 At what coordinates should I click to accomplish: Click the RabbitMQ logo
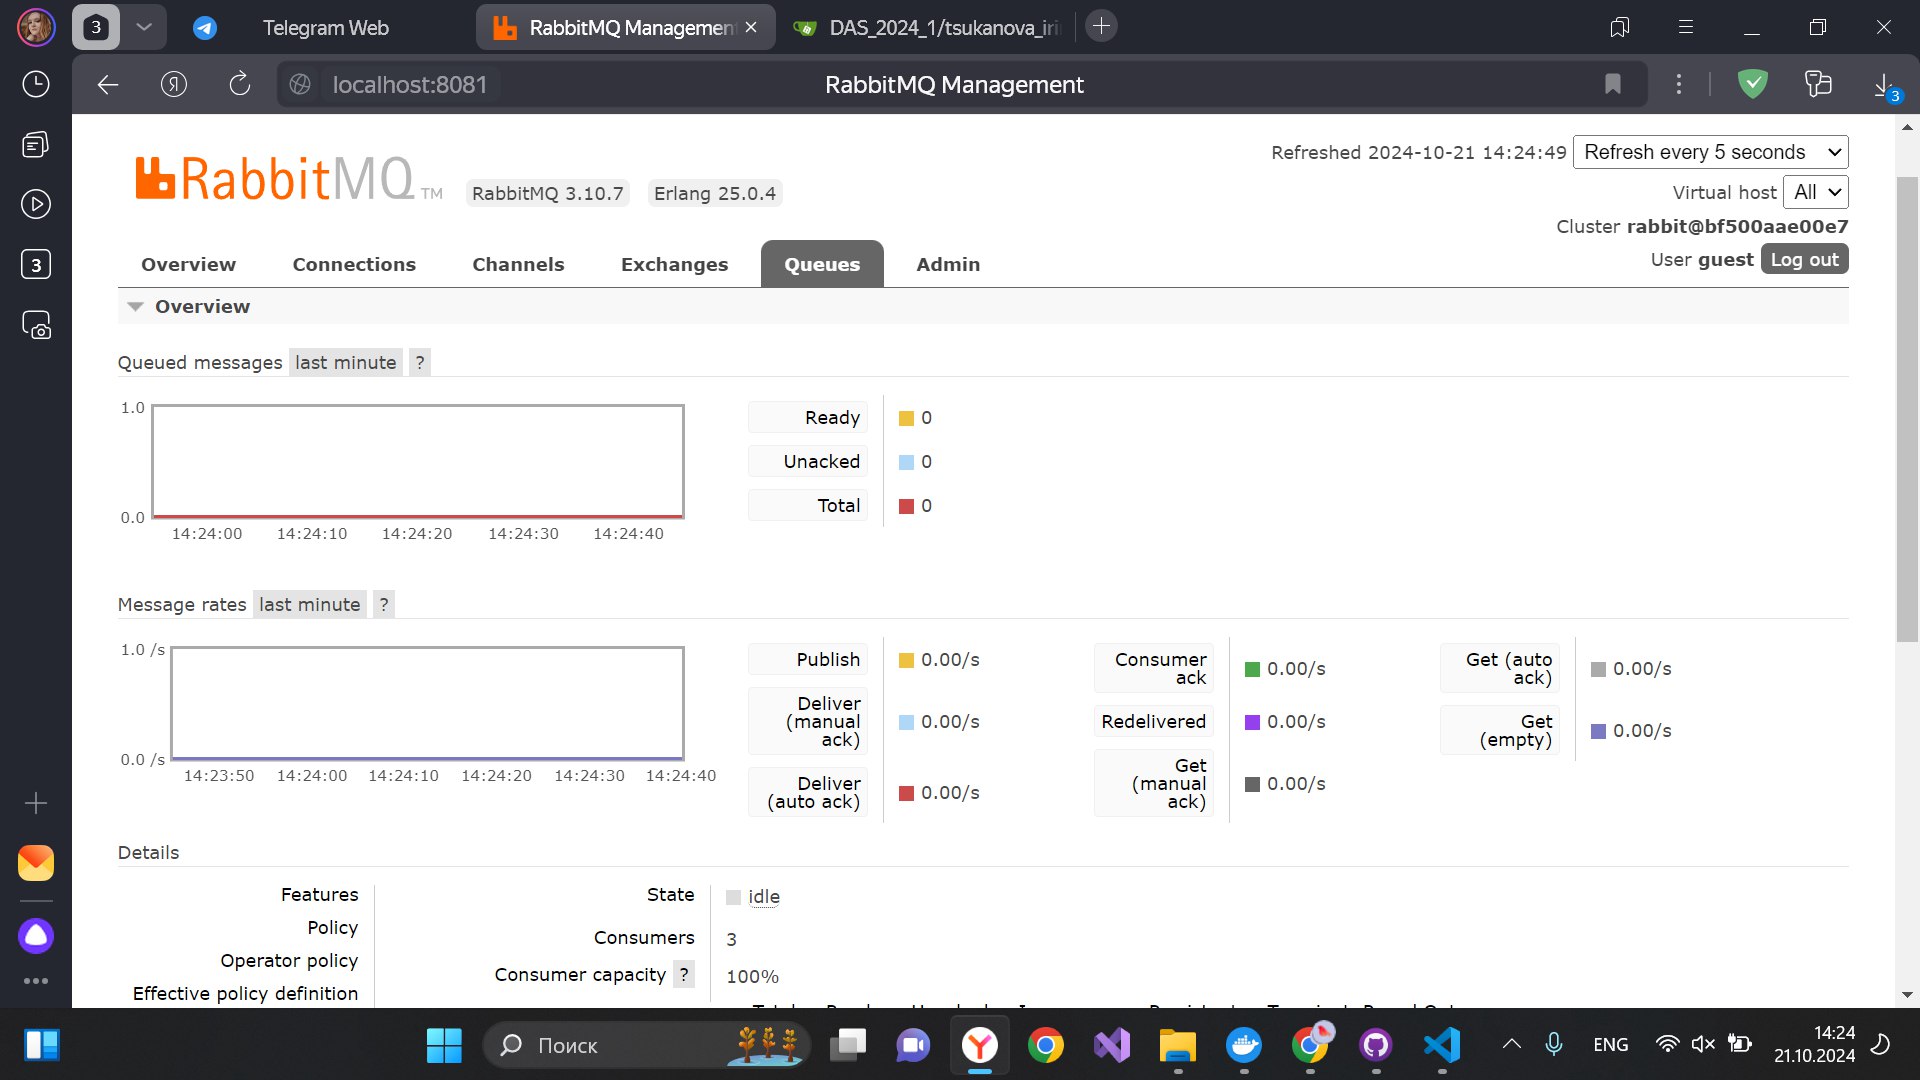pyautogui.click(x=289, y=179)
